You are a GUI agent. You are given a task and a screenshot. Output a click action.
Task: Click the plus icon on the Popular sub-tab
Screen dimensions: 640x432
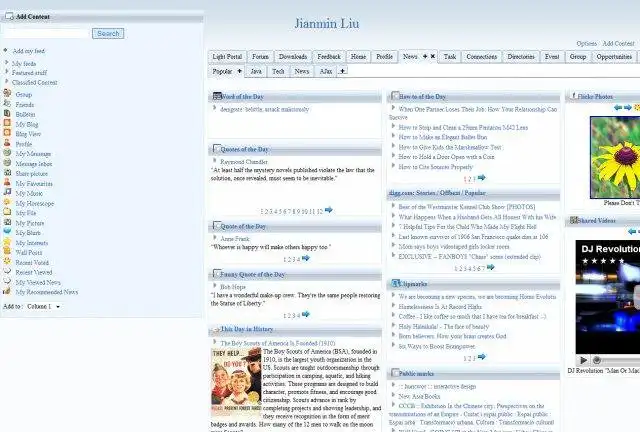pos(240,71)
